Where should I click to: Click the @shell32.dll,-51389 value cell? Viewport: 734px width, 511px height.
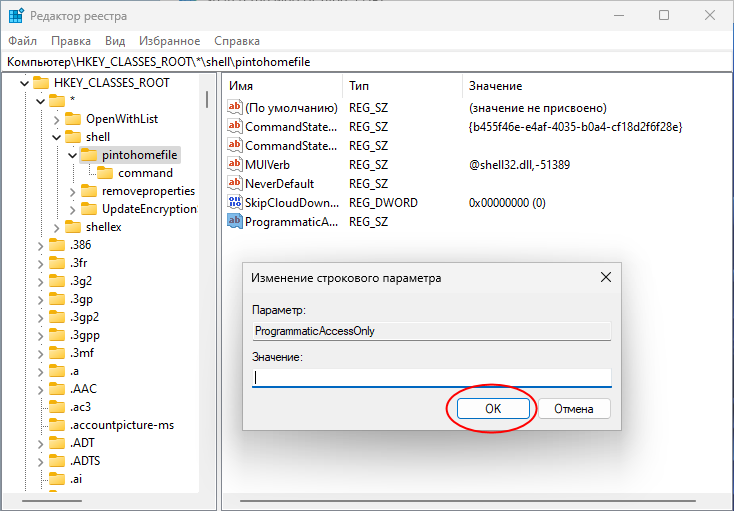[x=519, y=165]
